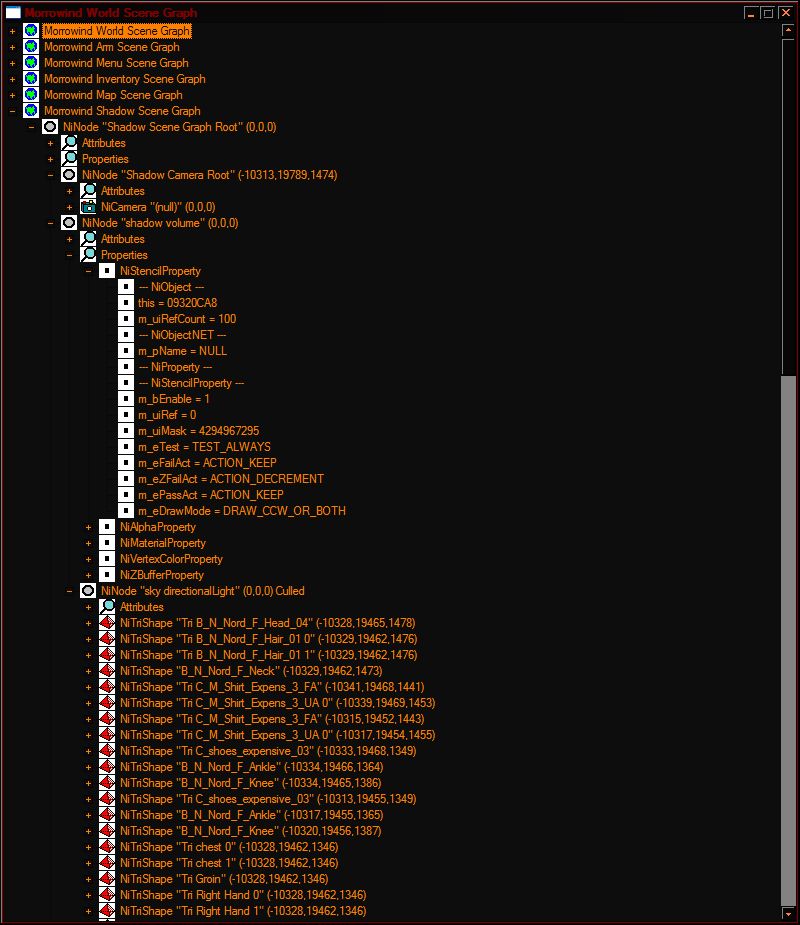This screenshot has width=800, height=925.
Task: Select "Tri C_shoes_expensive_03" (-10333,19468,1349) row
Action: pyautogui.click(x=268, y=750)
